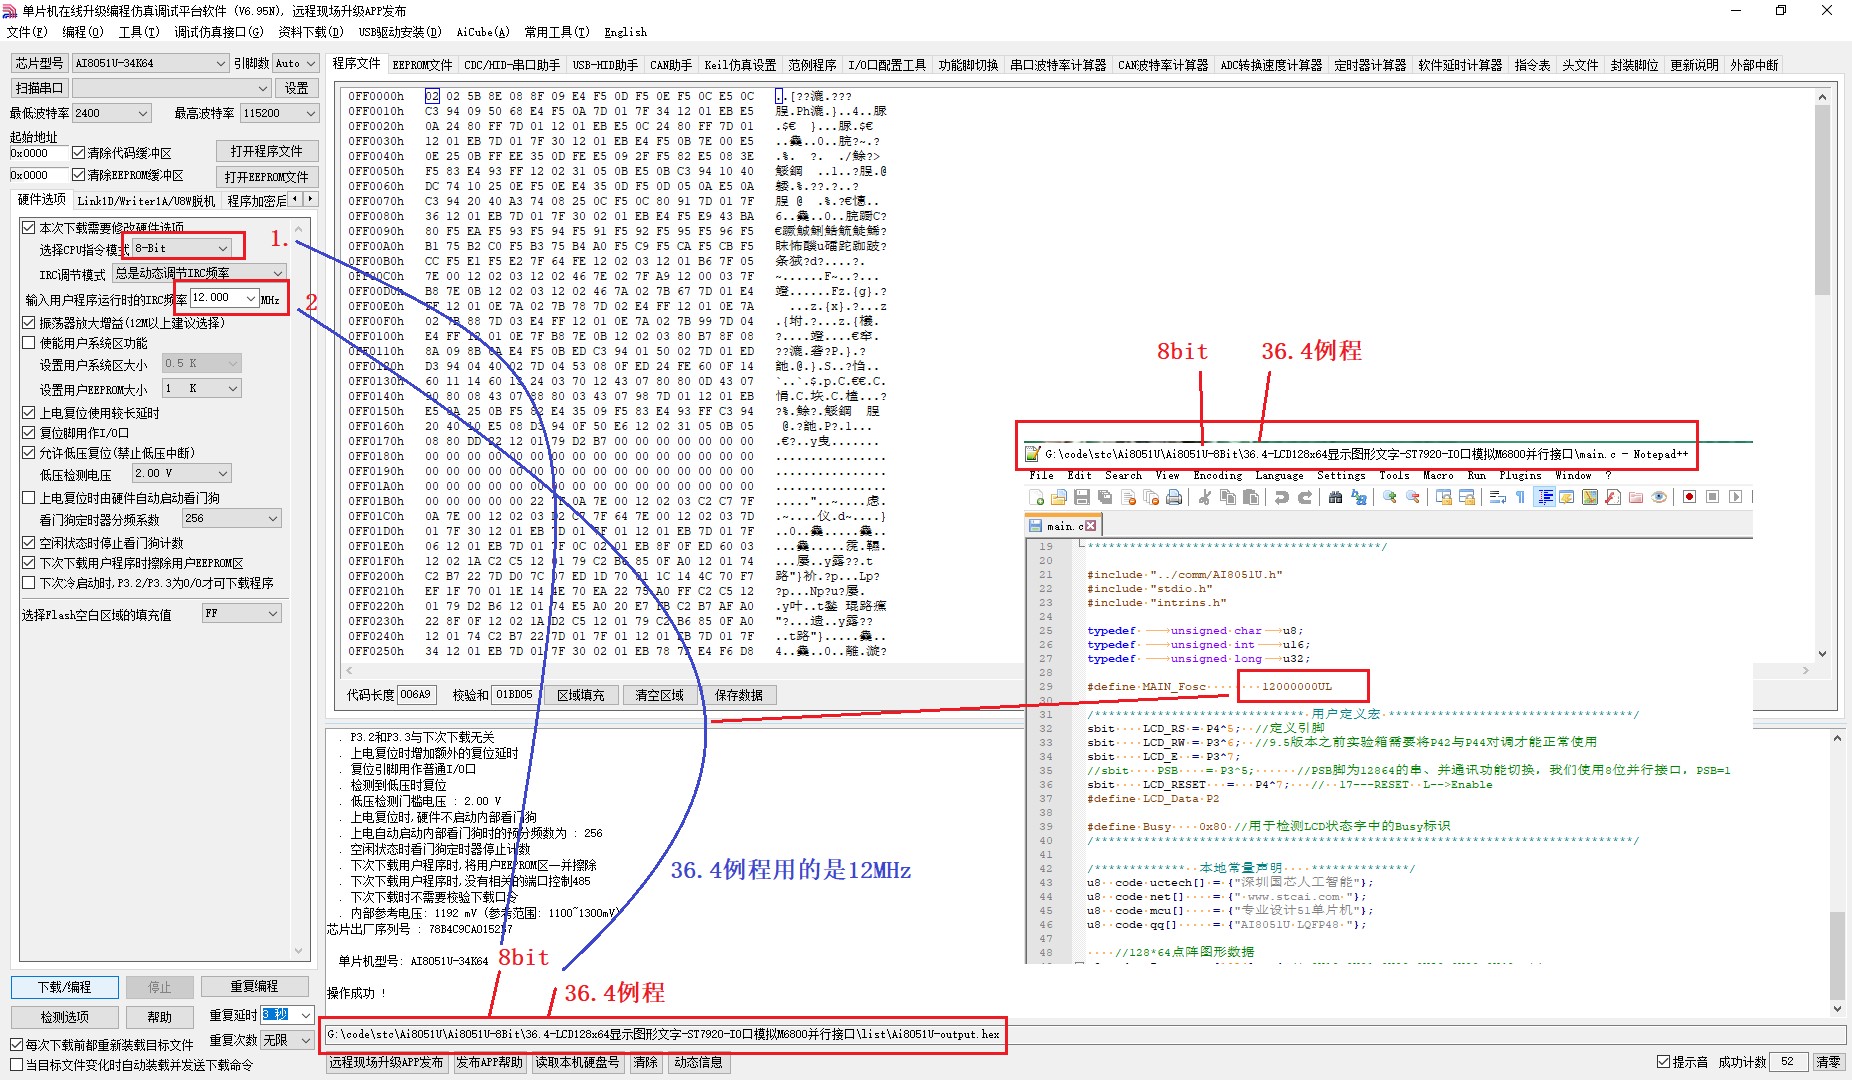This screenshot has width=1852, height=1080.
Task: Toggle 本次下载需要修改硬件选项 checkbox
Action: click(29, 228)
